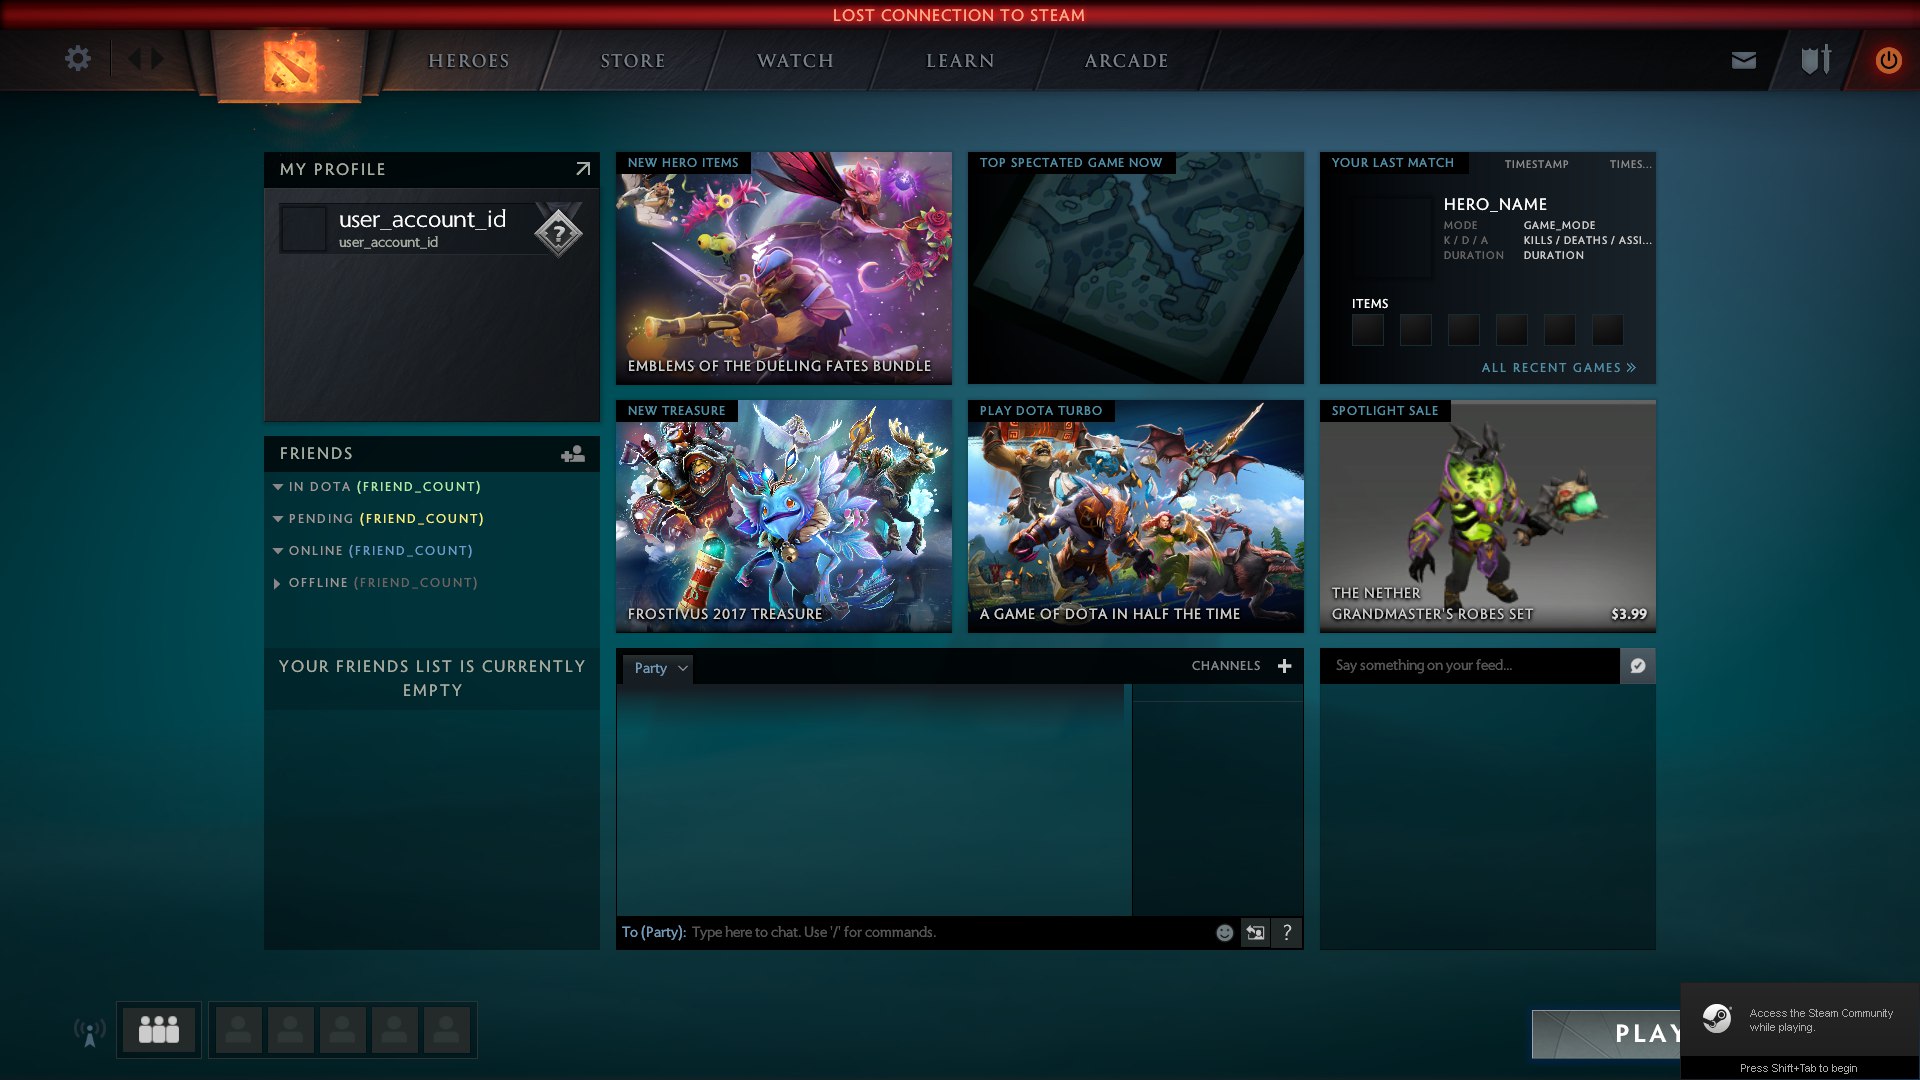Click the Play button
This screenshot has height=1080, width=1920.
tap(1606, 1034)
